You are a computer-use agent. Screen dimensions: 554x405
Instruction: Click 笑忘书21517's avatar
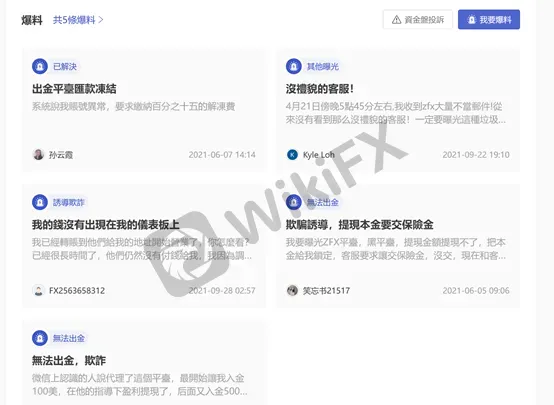[292, 290]
